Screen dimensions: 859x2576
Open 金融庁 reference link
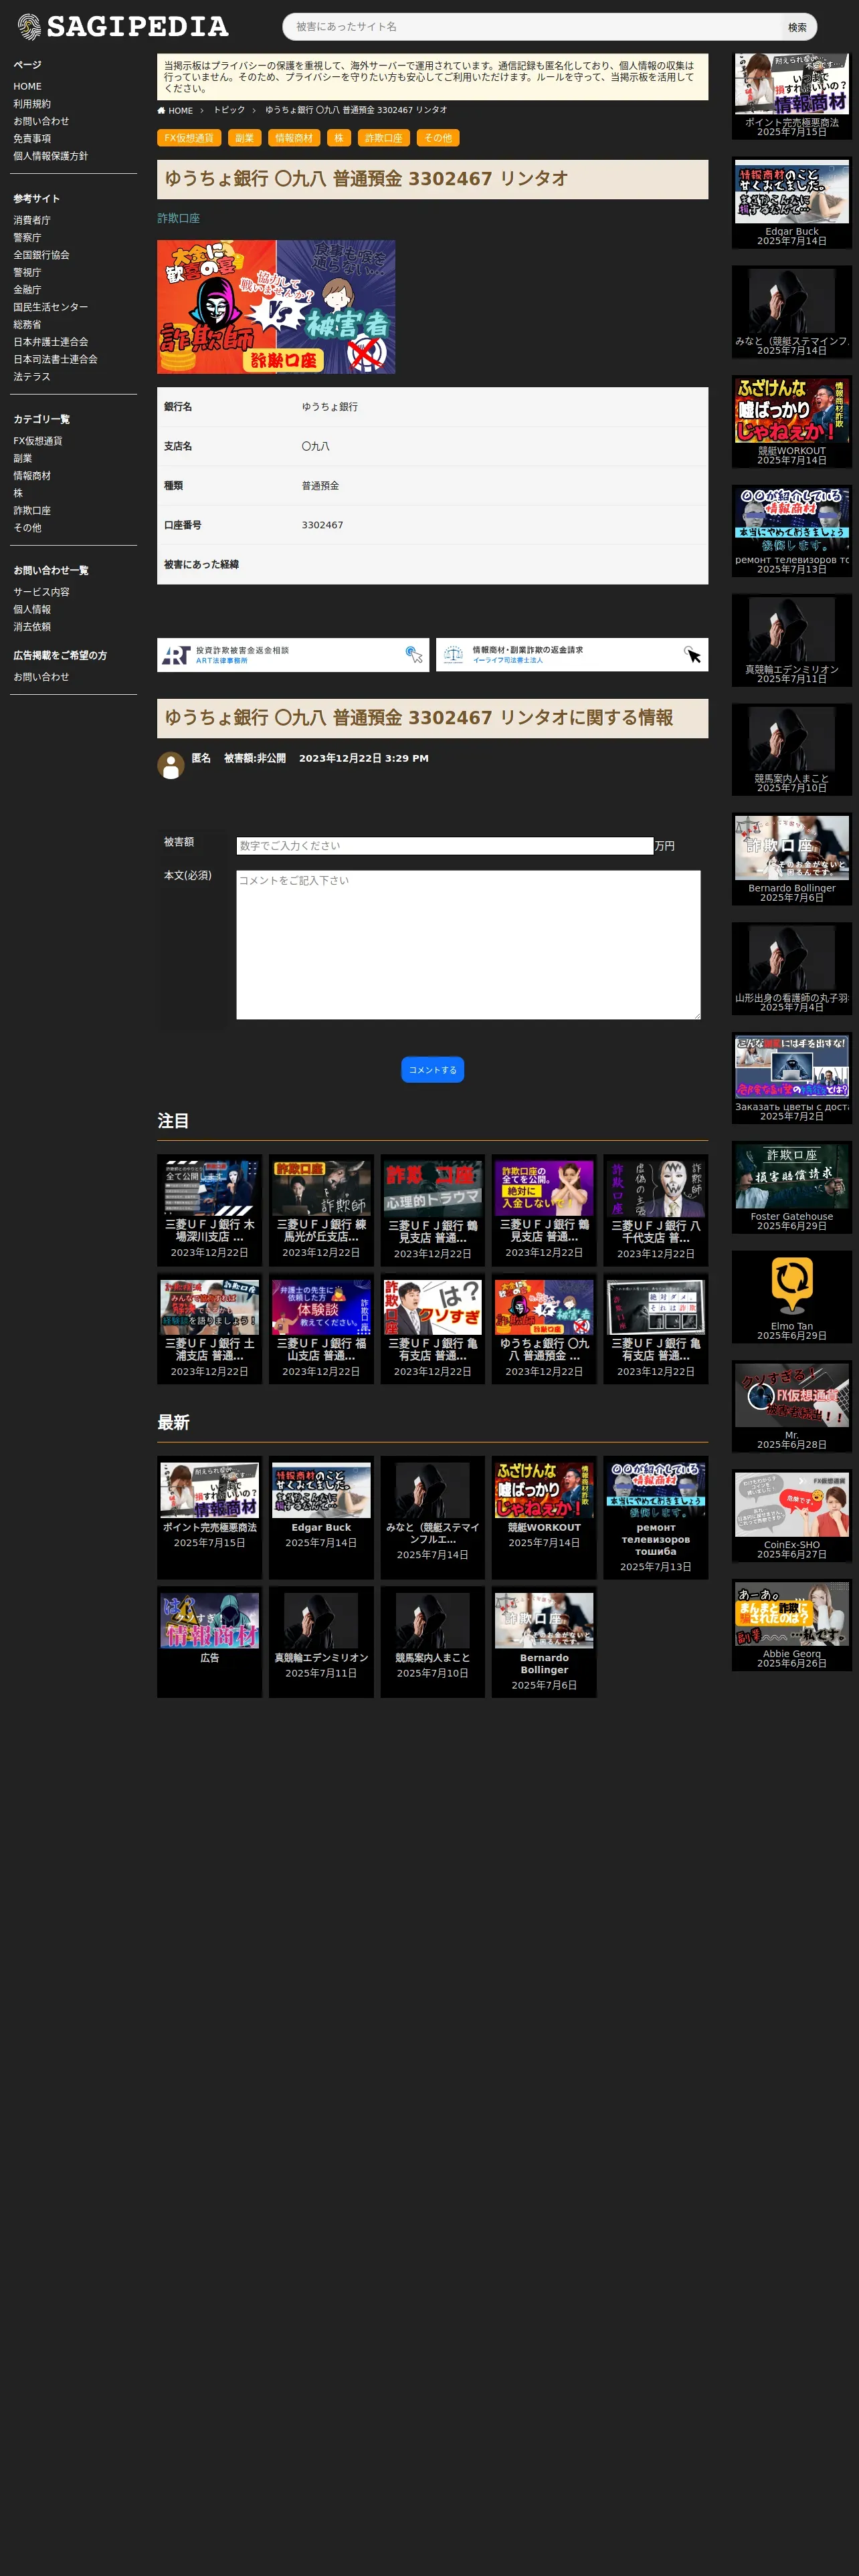[27, 290]
